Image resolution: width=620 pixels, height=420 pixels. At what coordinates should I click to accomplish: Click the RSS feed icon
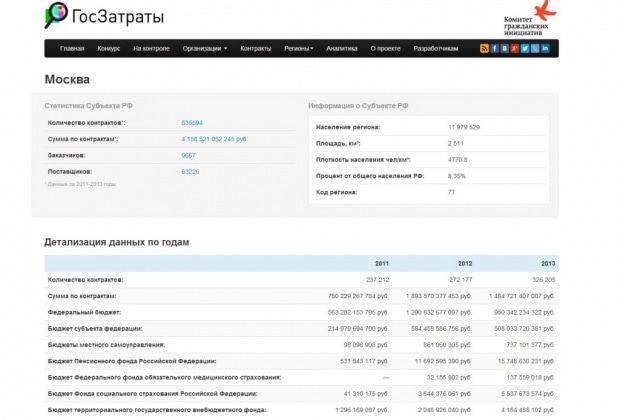(484, 48)
